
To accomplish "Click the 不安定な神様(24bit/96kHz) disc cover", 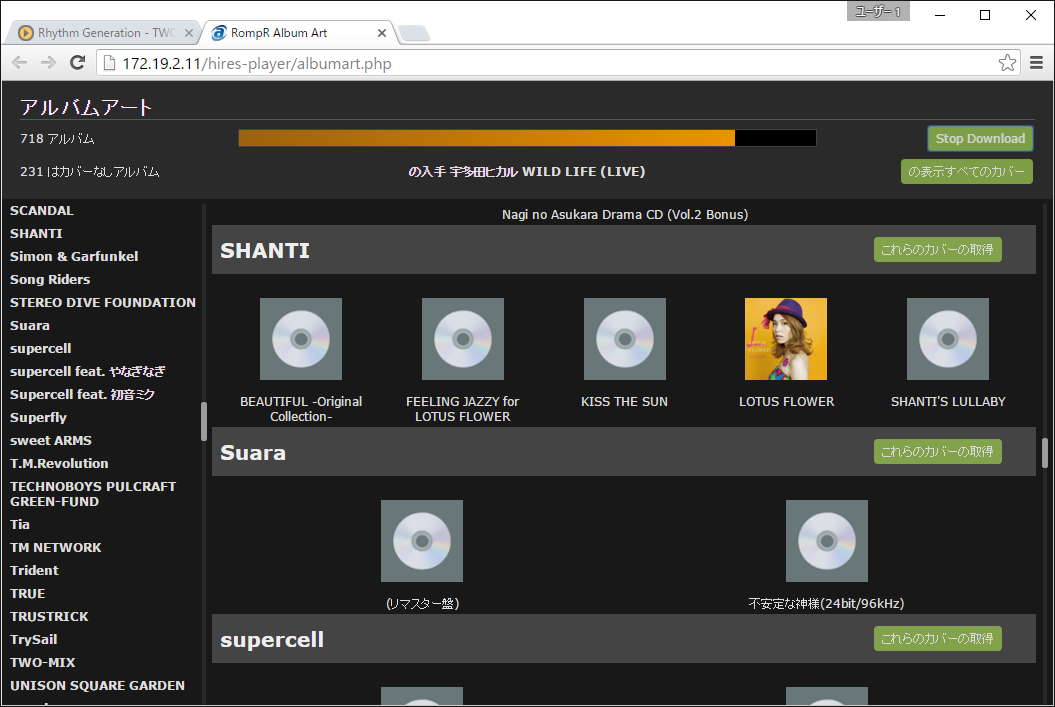I will point(827,541).
